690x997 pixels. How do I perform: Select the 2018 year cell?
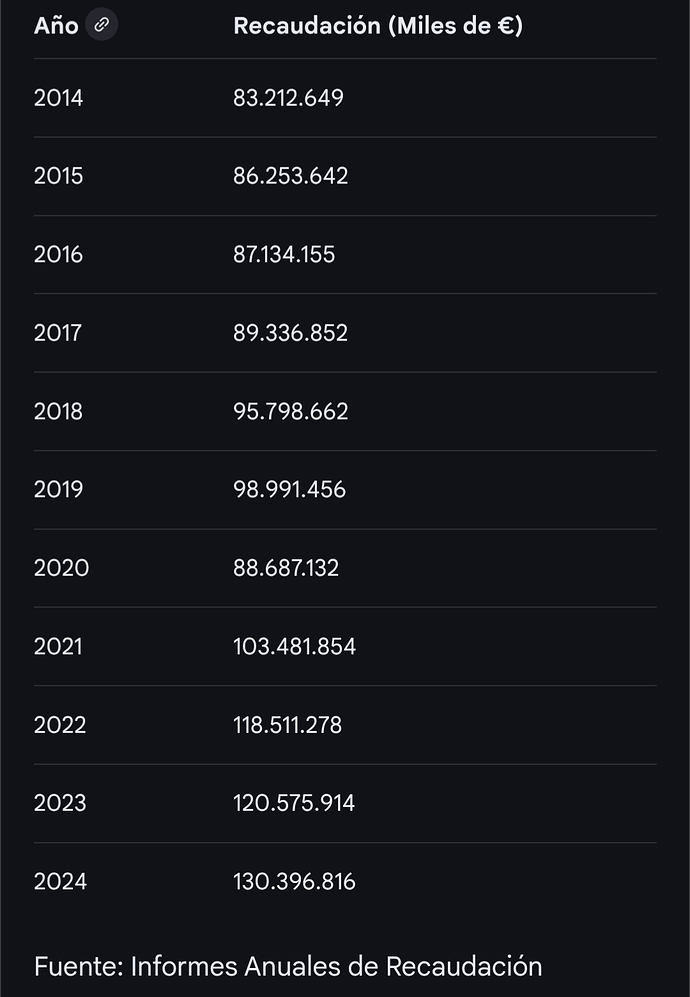59,411
